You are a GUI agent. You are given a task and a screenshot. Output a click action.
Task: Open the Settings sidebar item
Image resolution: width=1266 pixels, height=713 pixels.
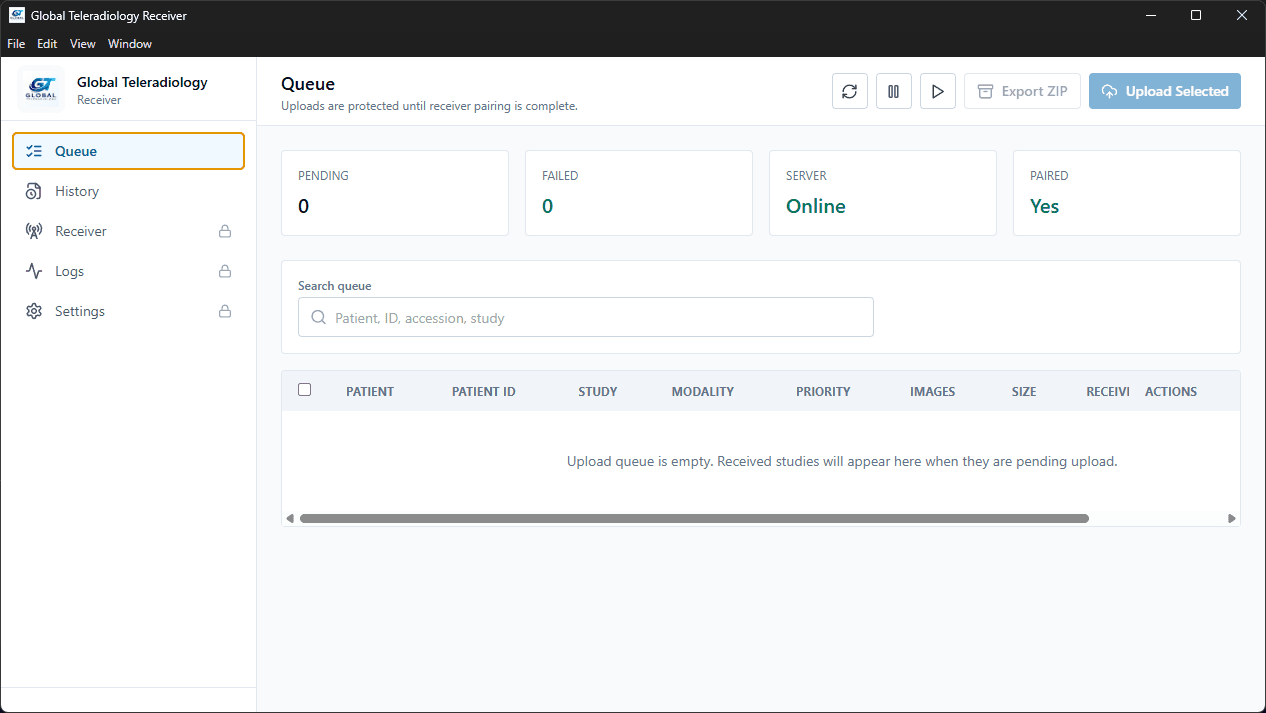[128, 311]
